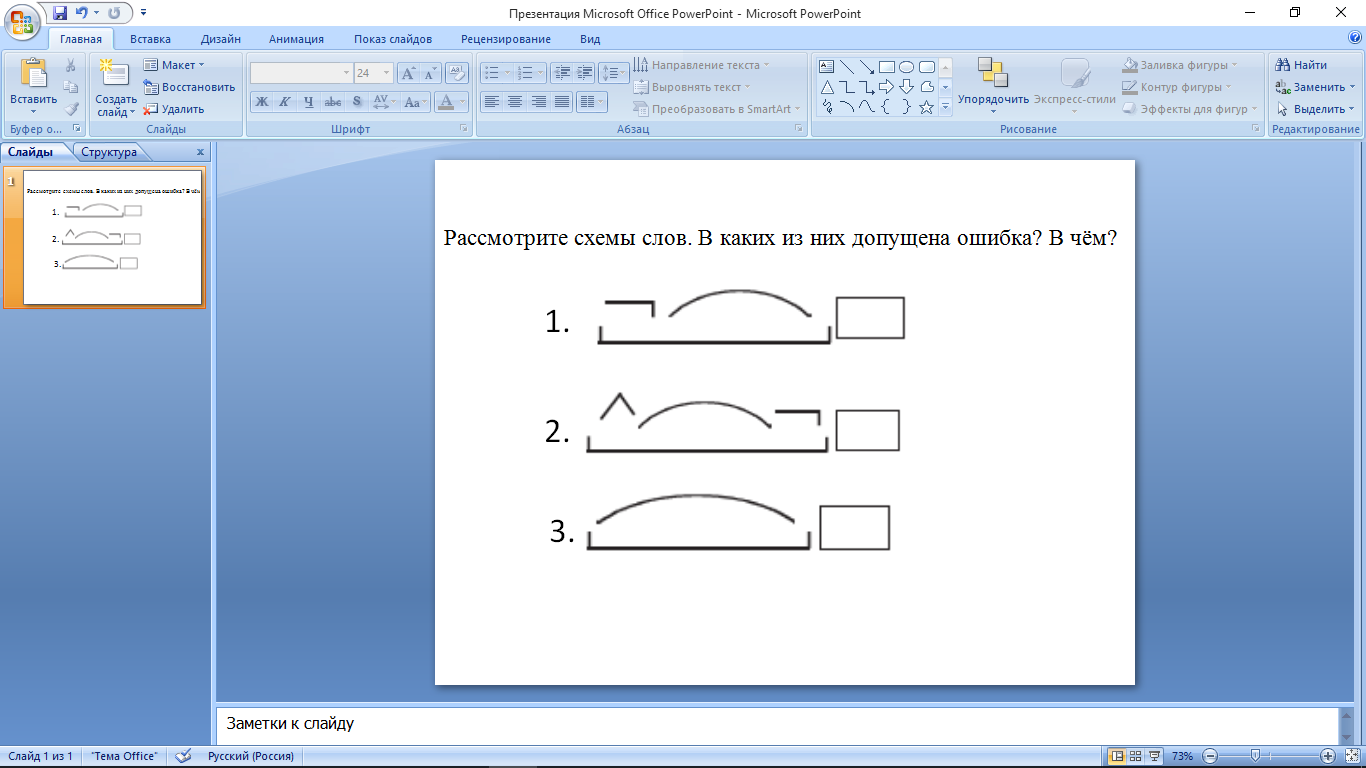Click the Вставить paste icon
This screenshot has width=1366, height=768.
[x=33, y=75]
